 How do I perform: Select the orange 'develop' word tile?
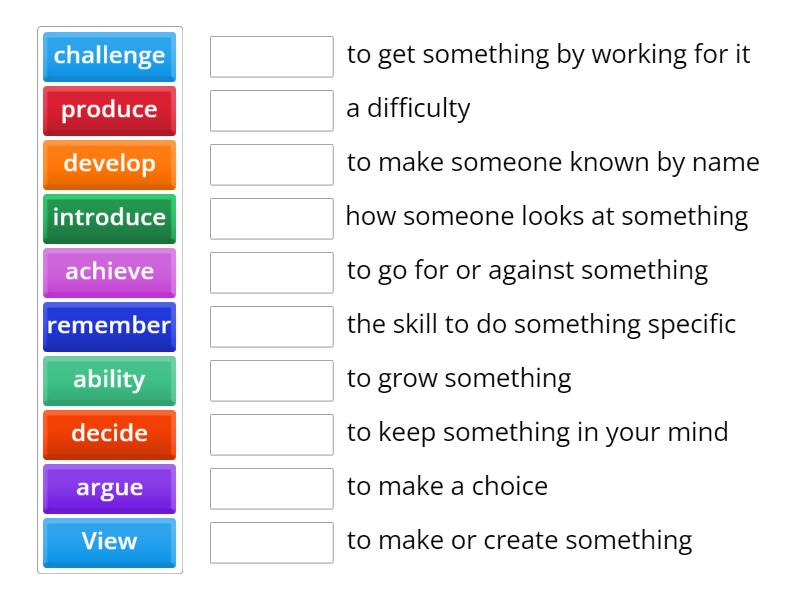109,165
